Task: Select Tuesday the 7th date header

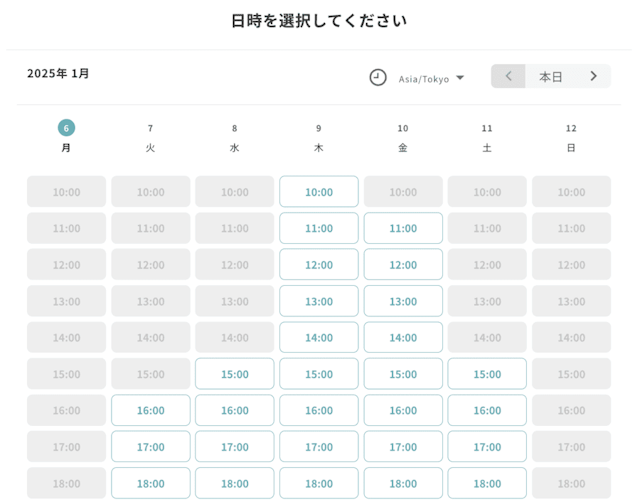Action: coord(150,137)
